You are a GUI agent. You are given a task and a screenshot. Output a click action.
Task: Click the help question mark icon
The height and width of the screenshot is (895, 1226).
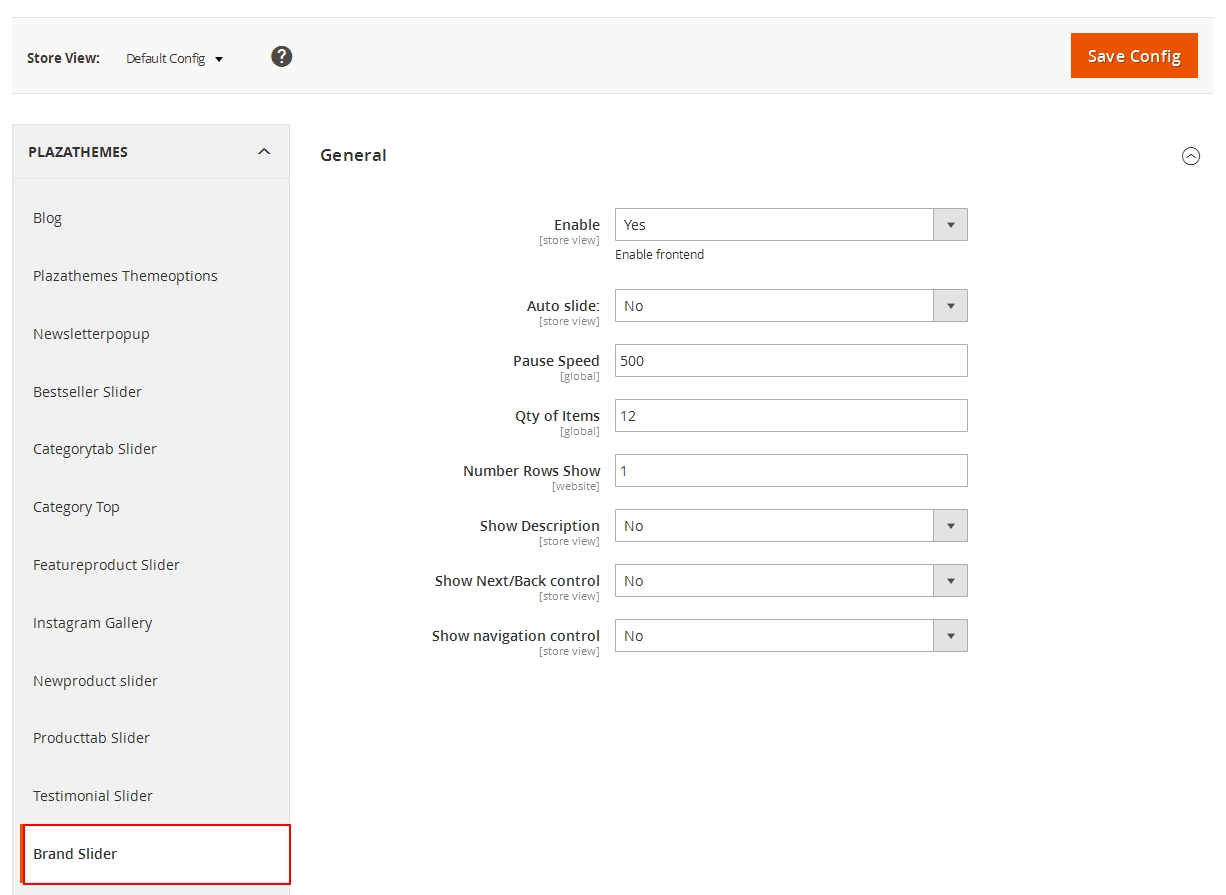click(282, 57)
